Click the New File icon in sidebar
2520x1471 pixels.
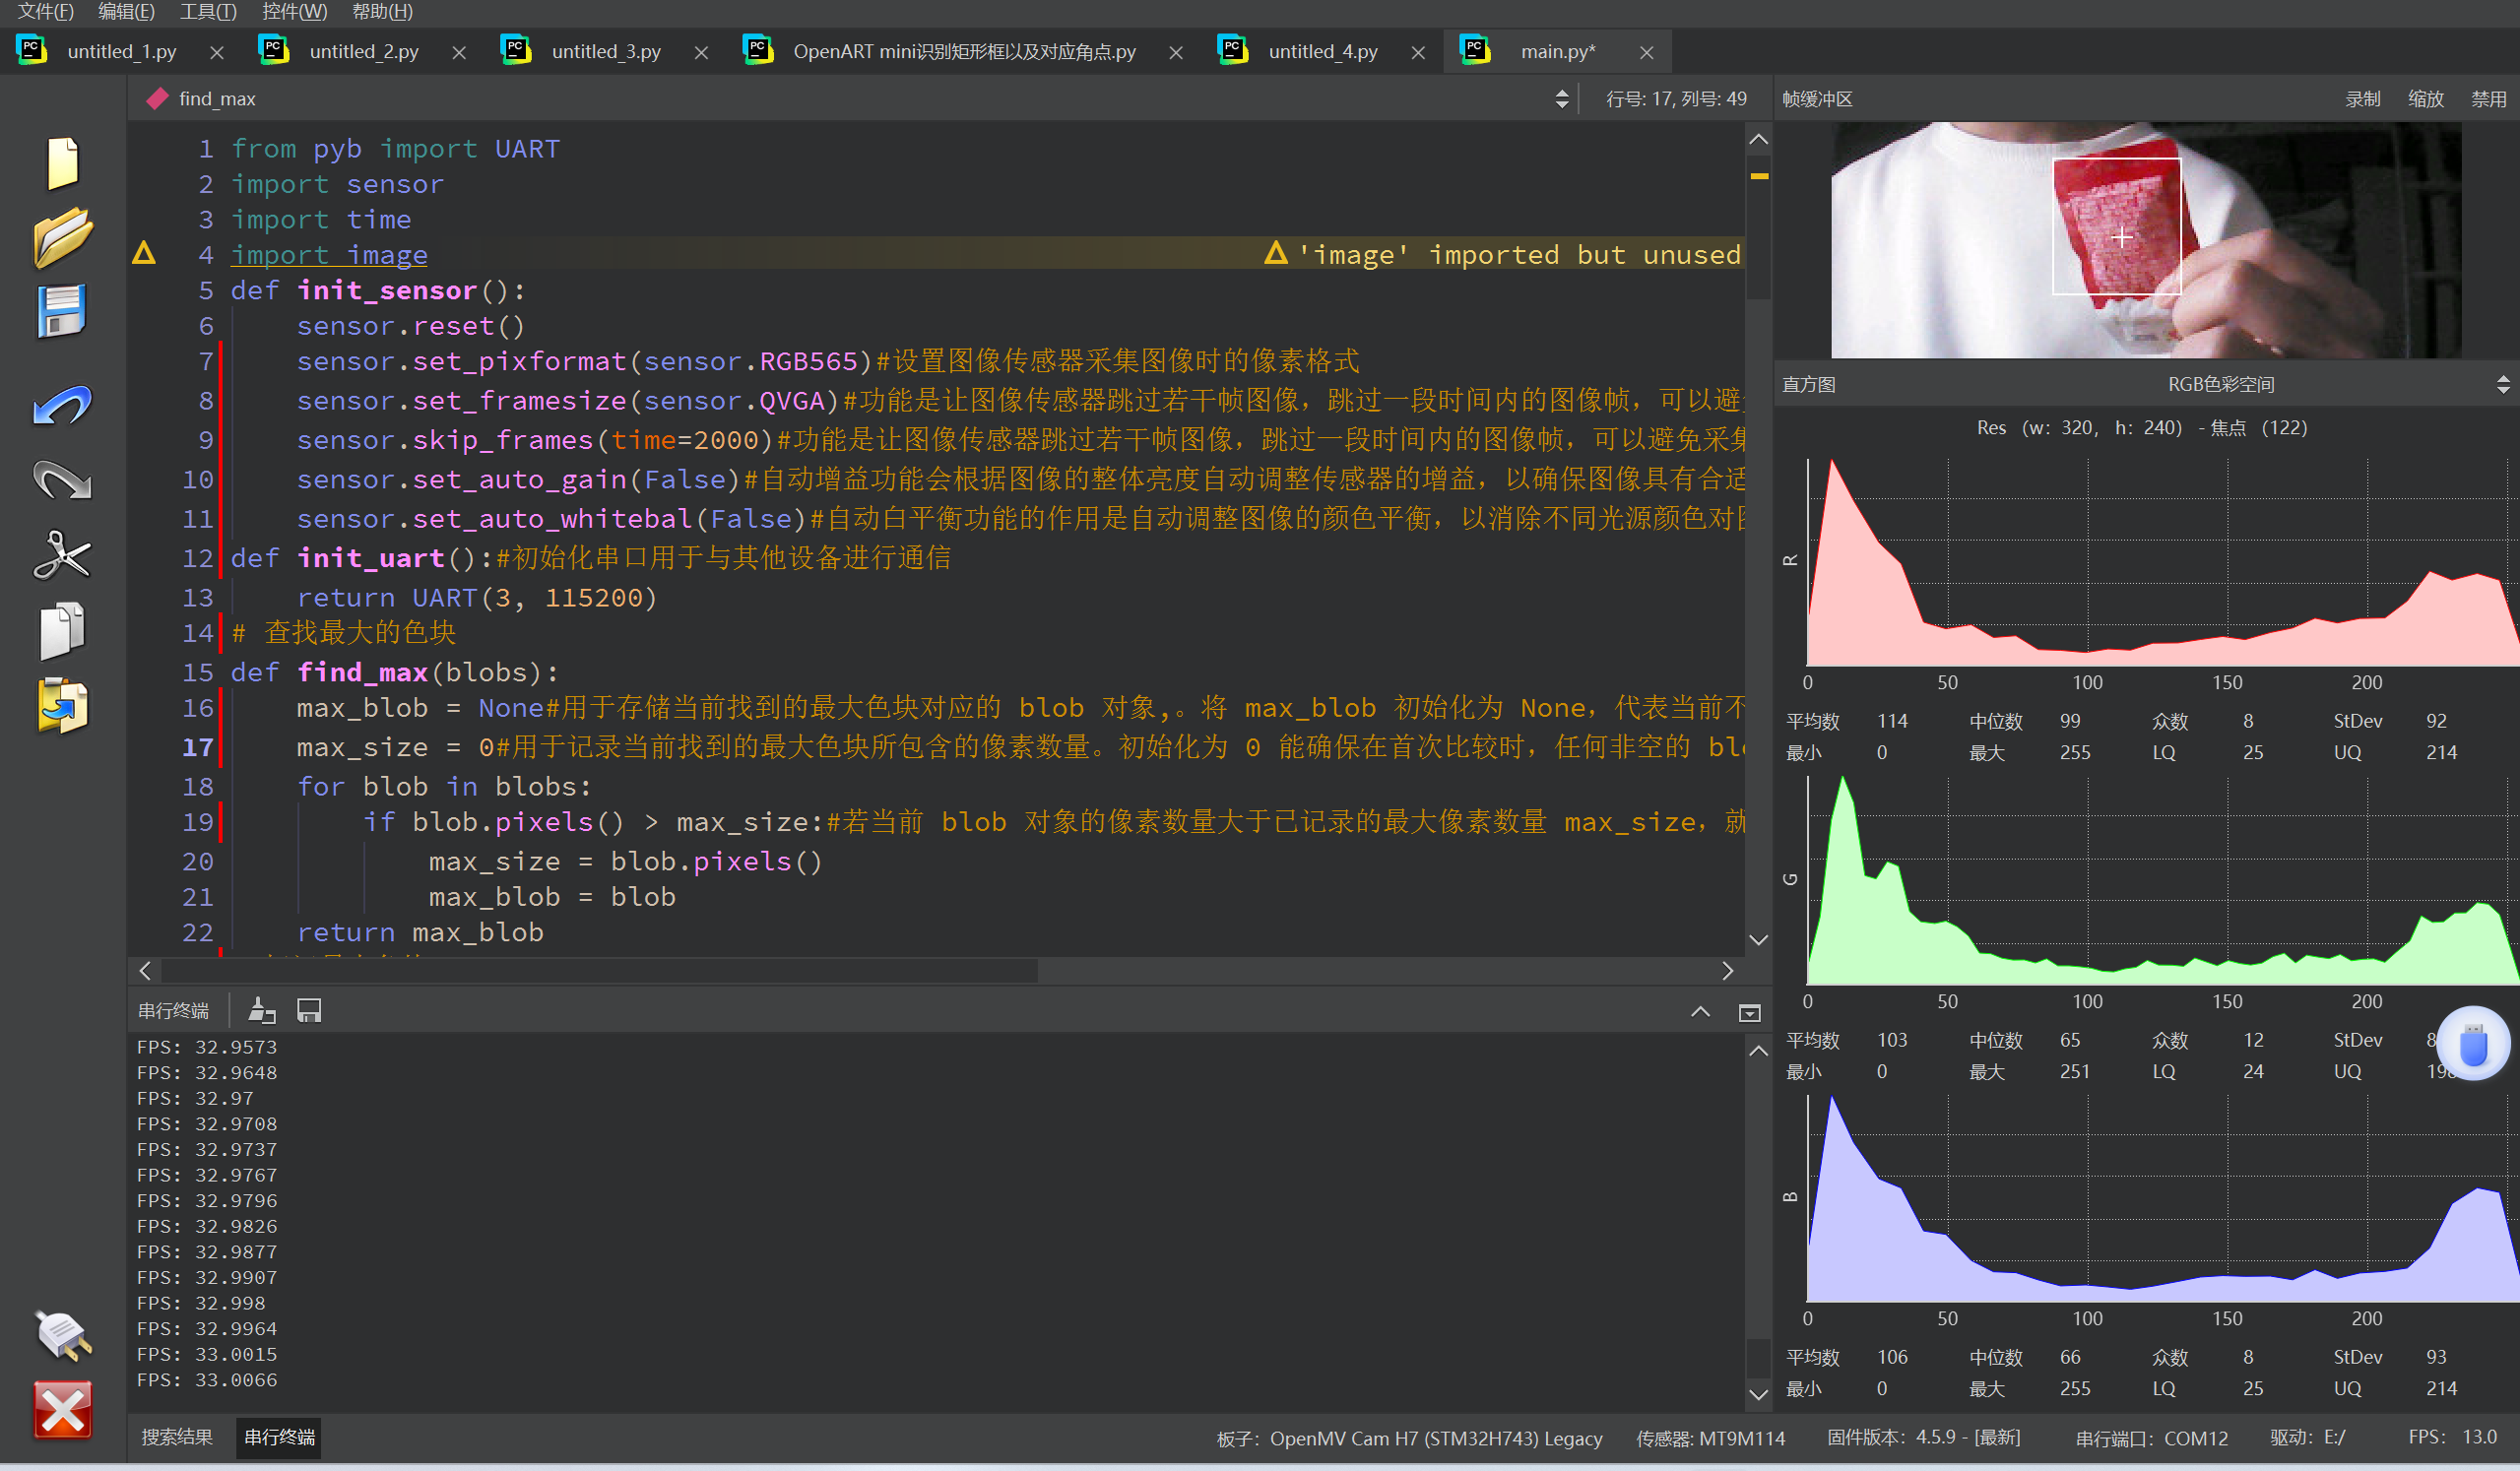click(62, 162)
